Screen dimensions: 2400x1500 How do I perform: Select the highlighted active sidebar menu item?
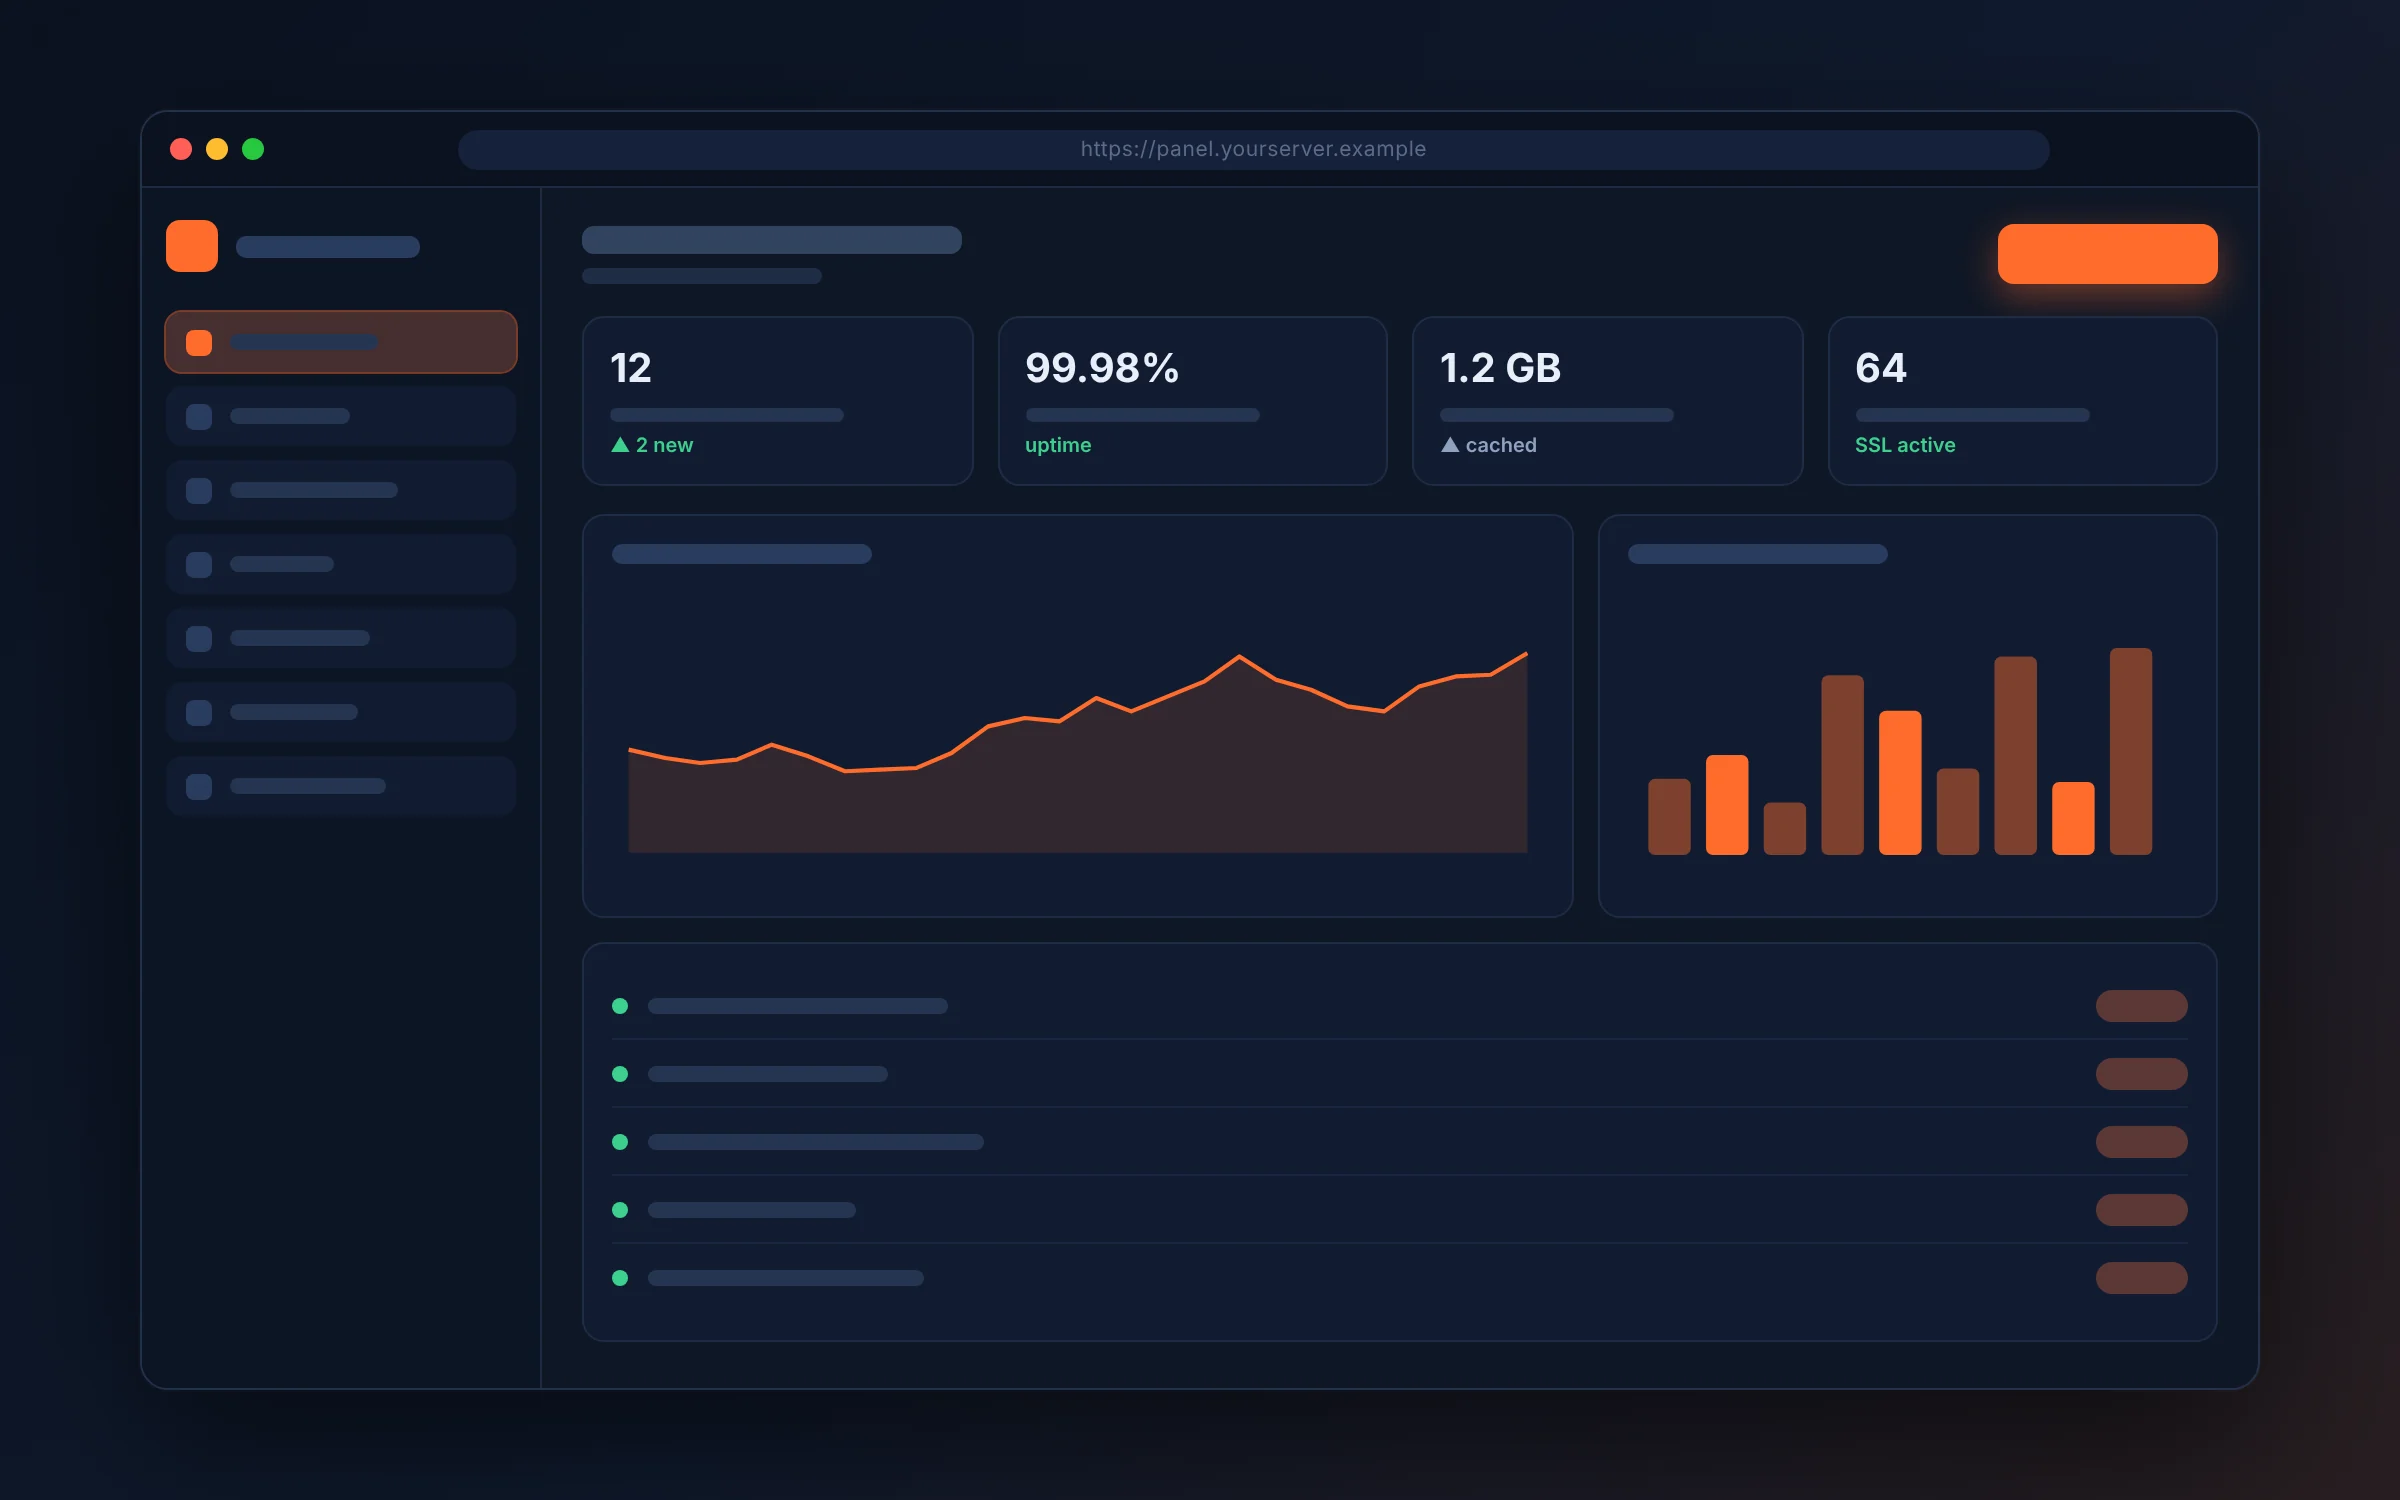pos(341,342)
